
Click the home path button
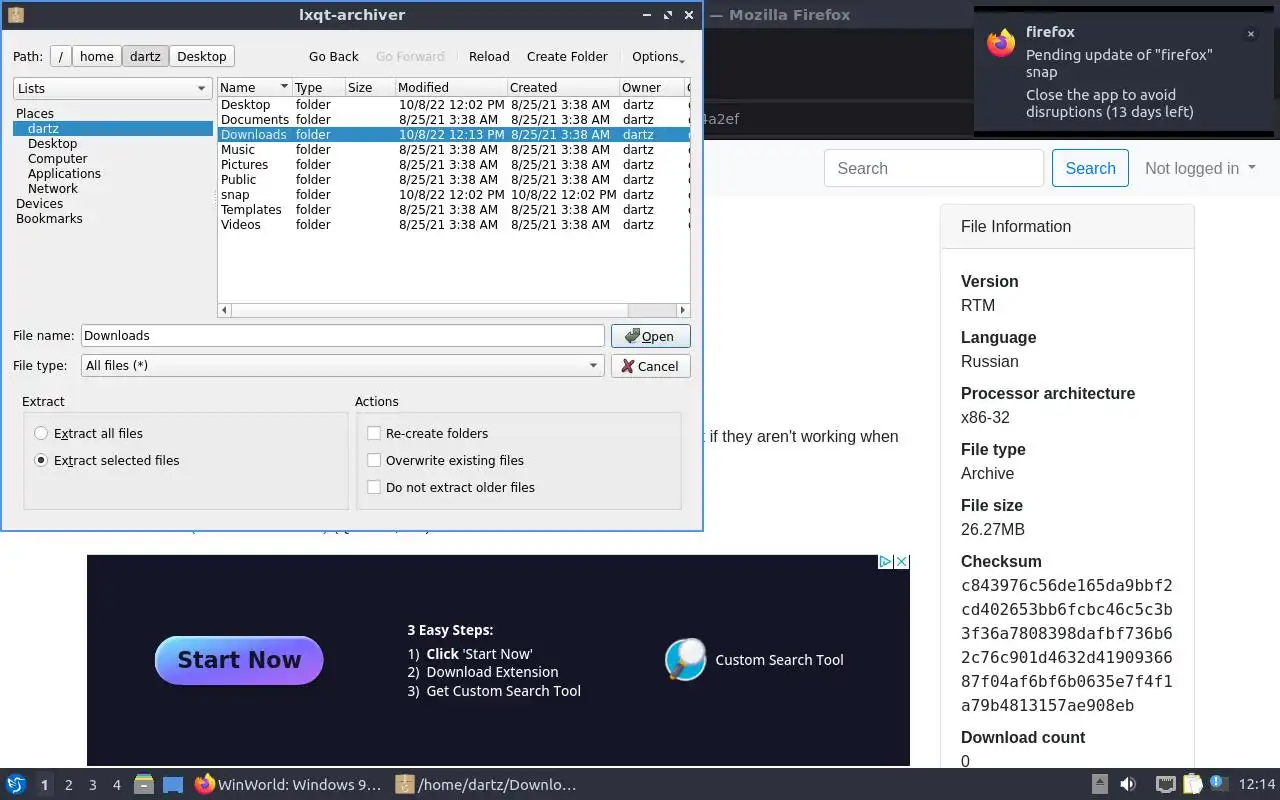(97, 56)
